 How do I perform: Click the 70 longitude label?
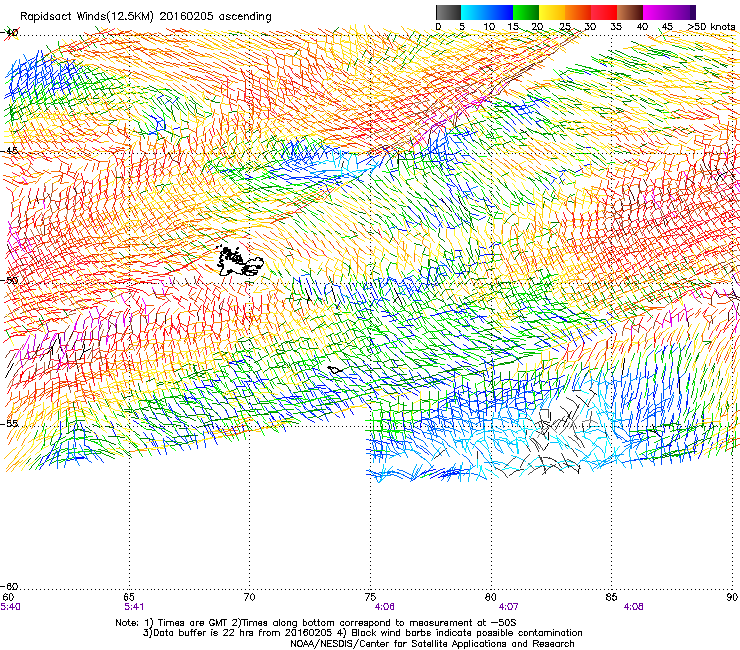[x=249, y=597]
